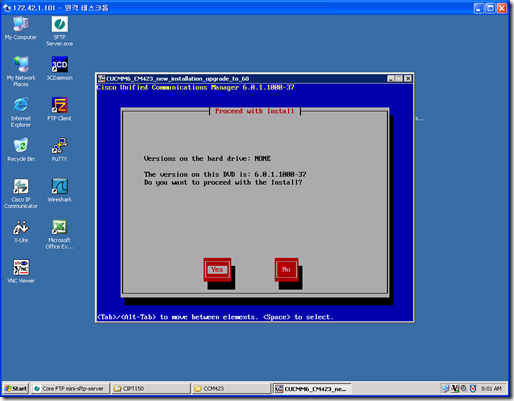This screenshot has width=514, height=401.
Task: Minimize the CUCMM6_CM423 VM window
Action: tap(391, 78)
